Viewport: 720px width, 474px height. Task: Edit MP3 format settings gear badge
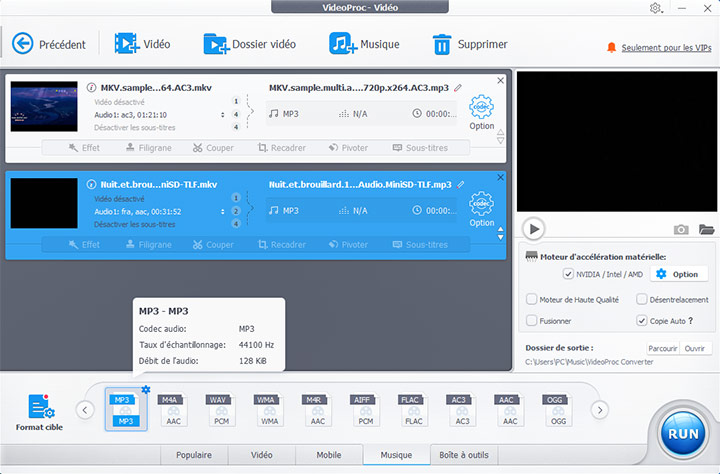[x=146, y=389]
